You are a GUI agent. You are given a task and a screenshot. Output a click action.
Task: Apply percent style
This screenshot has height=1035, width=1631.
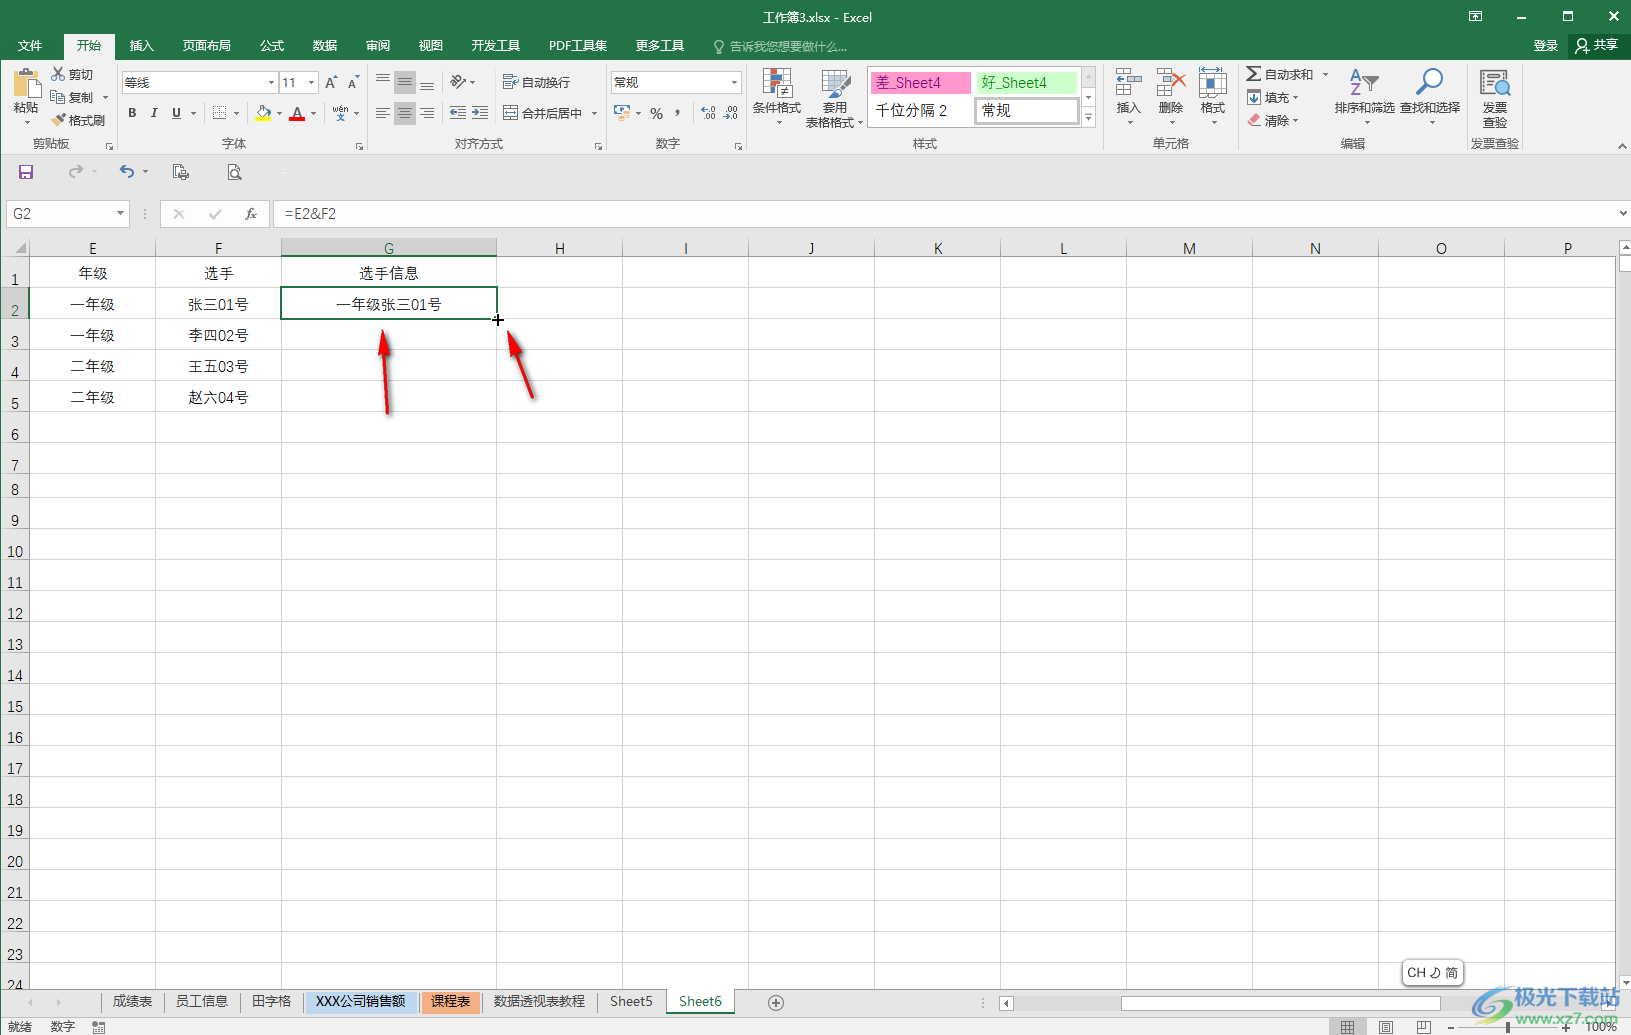click(x=656, y=113)
